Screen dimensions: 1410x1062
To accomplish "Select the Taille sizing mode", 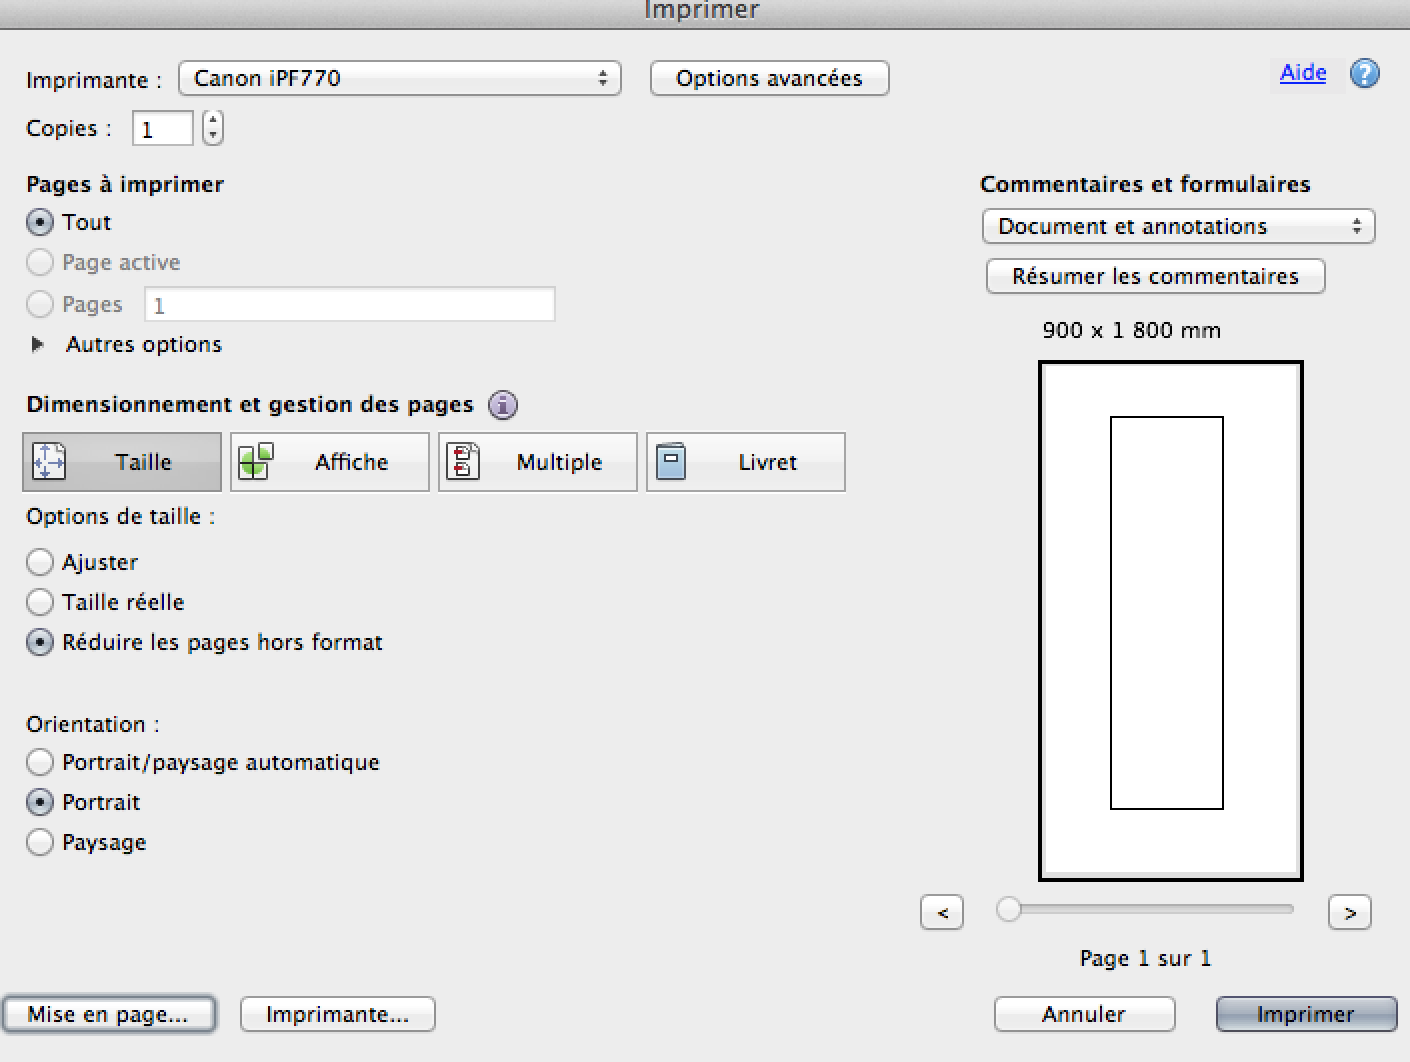I will pos(122,462).
